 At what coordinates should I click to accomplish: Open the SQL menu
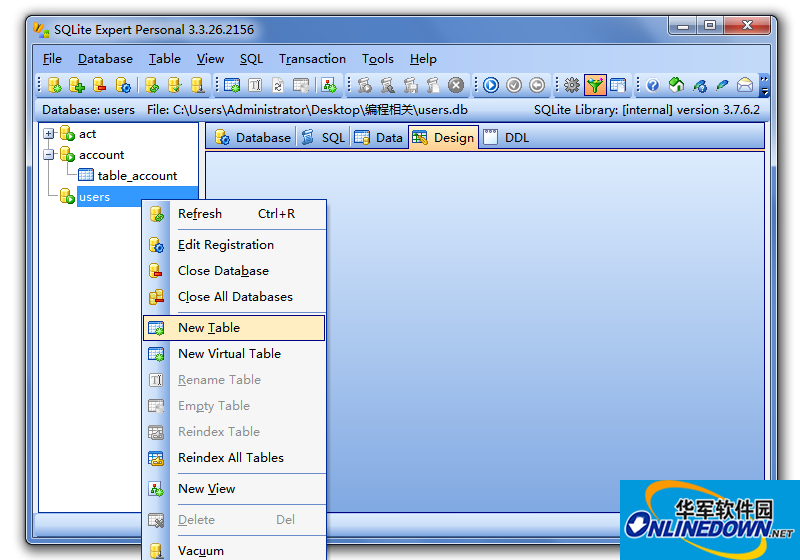click(252, 59)
